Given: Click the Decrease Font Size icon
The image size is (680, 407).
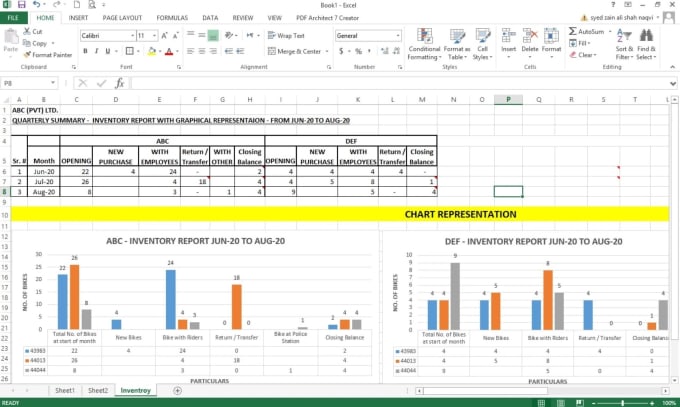Looking at the screenshot, I should pos(175,36).
